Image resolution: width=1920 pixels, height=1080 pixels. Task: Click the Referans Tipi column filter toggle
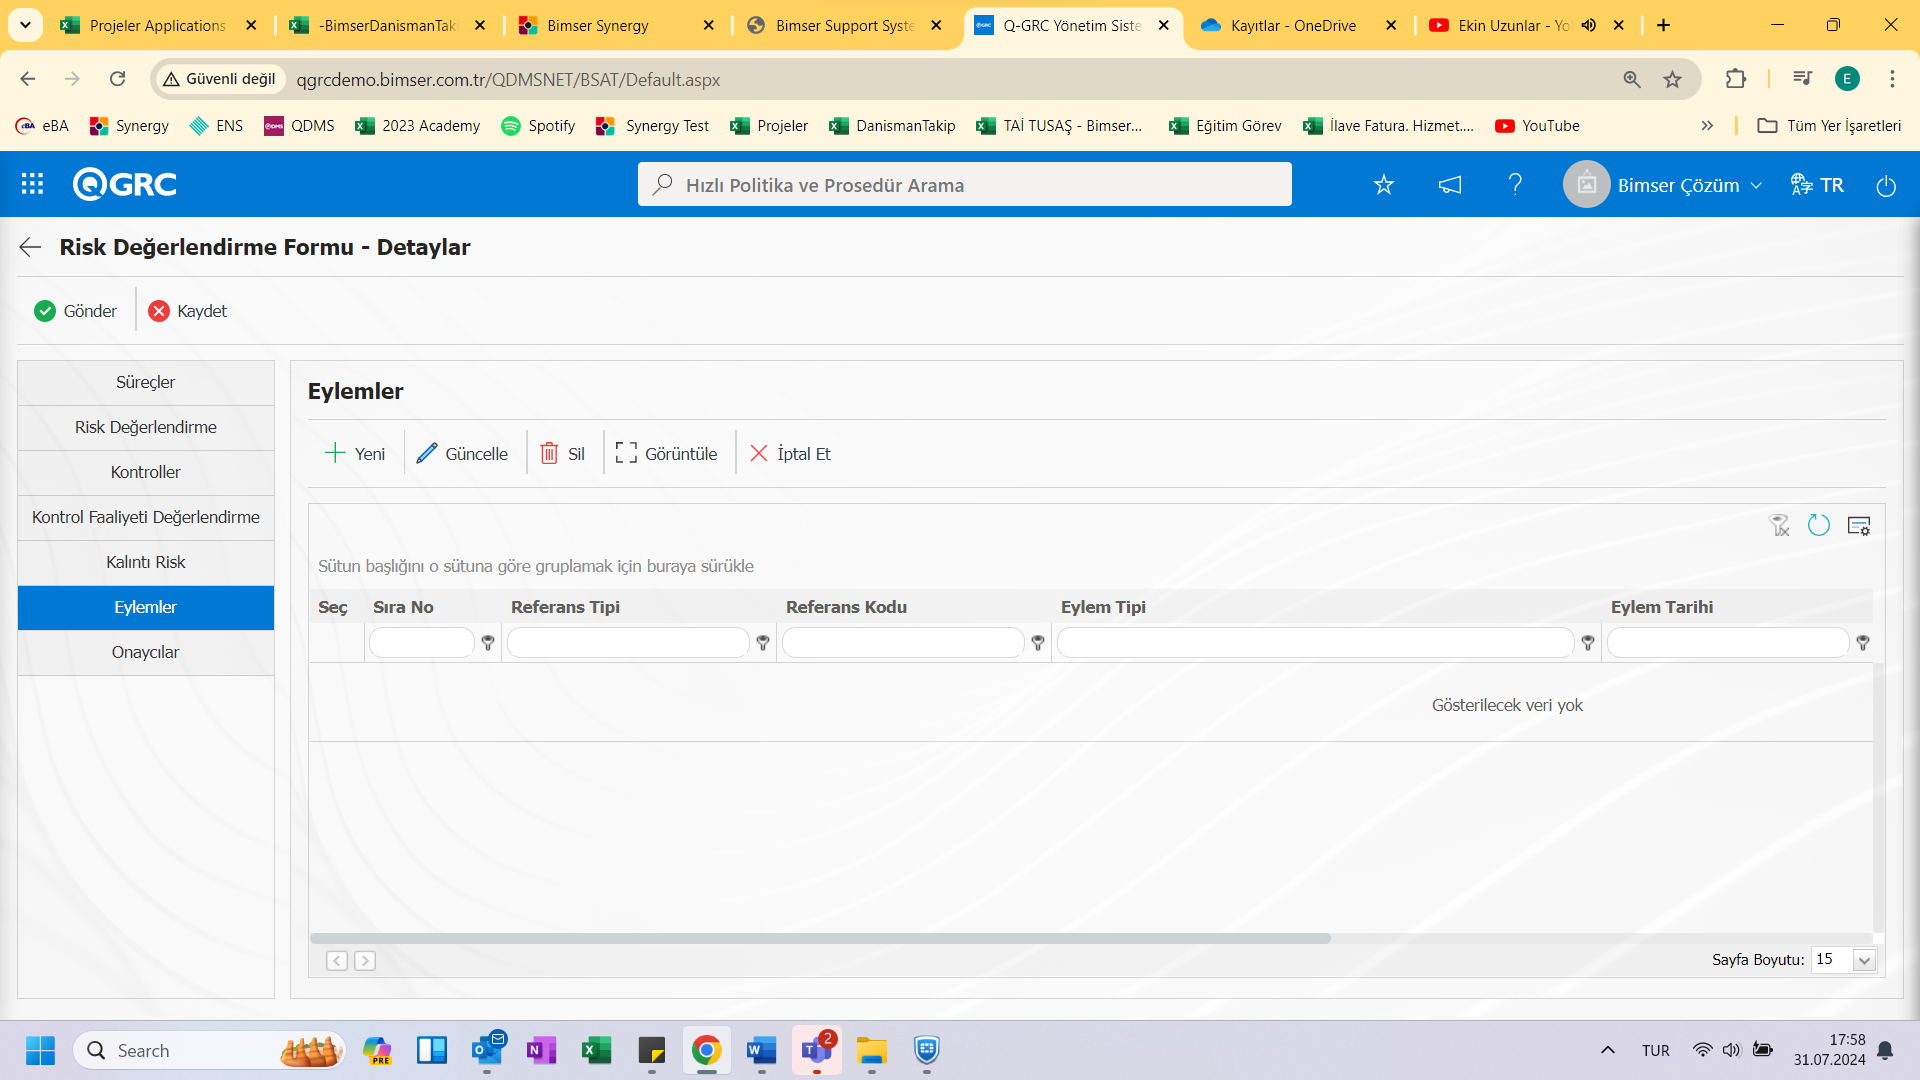[x=762, y=644]
